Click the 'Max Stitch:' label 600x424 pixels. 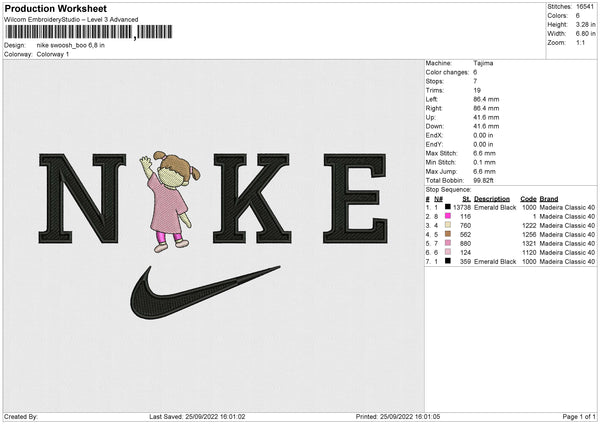coord(441,153)
